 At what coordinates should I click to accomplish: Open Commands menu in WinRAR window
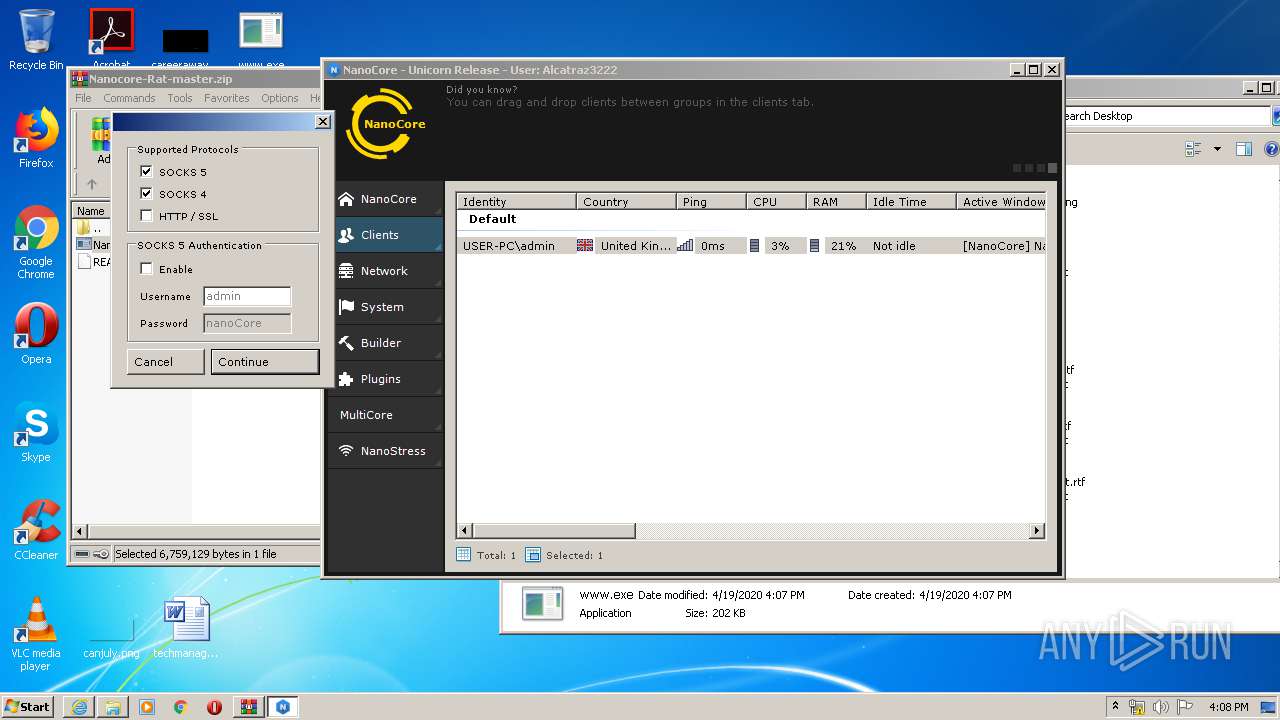(129, 98)
